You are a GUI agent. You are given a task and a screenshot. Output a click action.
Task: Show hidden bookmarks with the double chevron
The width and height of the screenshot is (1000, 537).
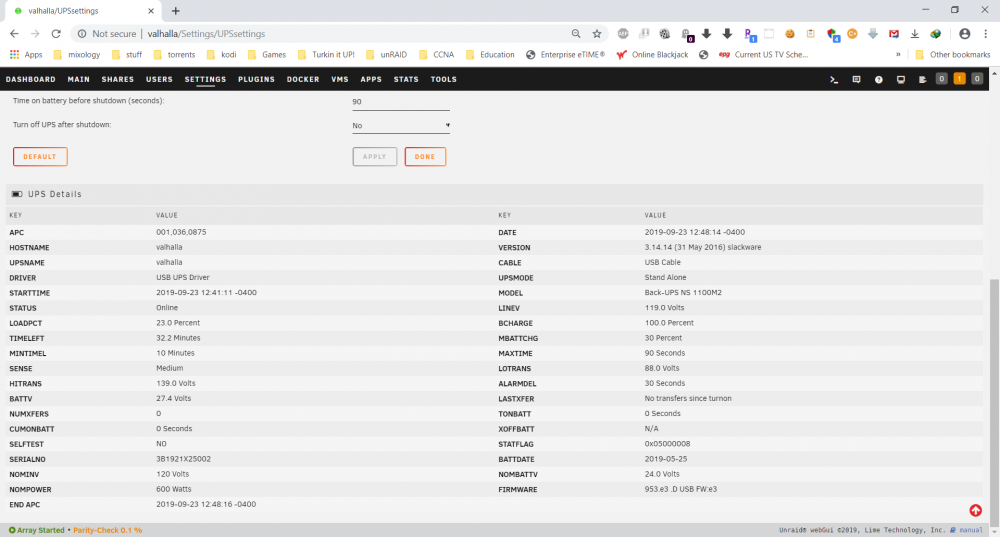point(898,55)
